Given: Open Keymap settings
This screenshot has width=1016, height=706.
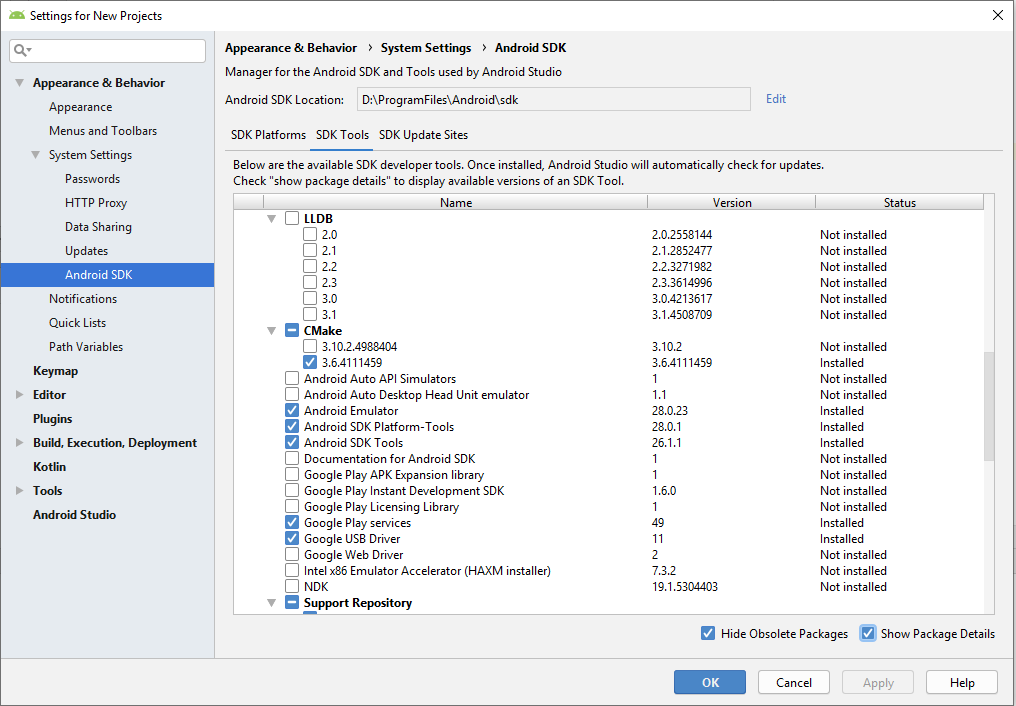Looking at the screenshot, I should point(55,370).
